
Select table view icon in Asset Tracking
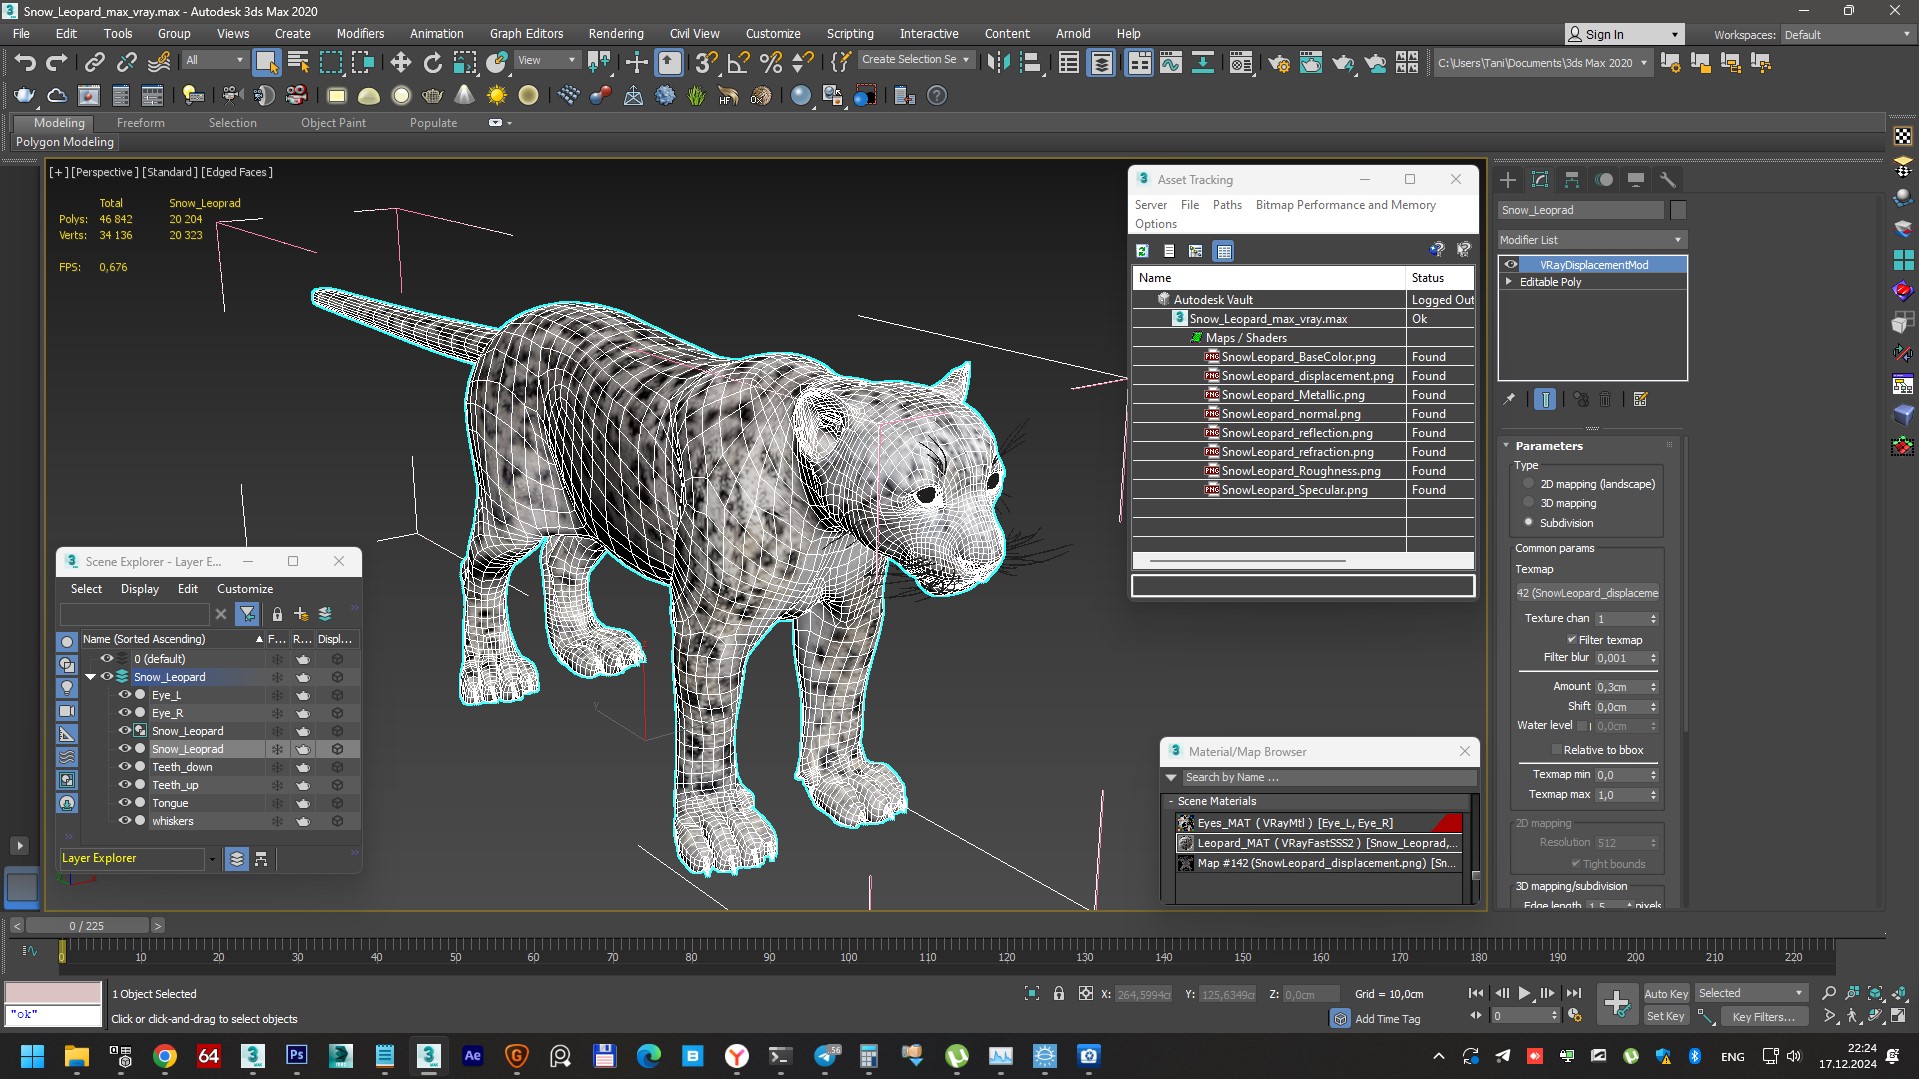coord(1223,251)
